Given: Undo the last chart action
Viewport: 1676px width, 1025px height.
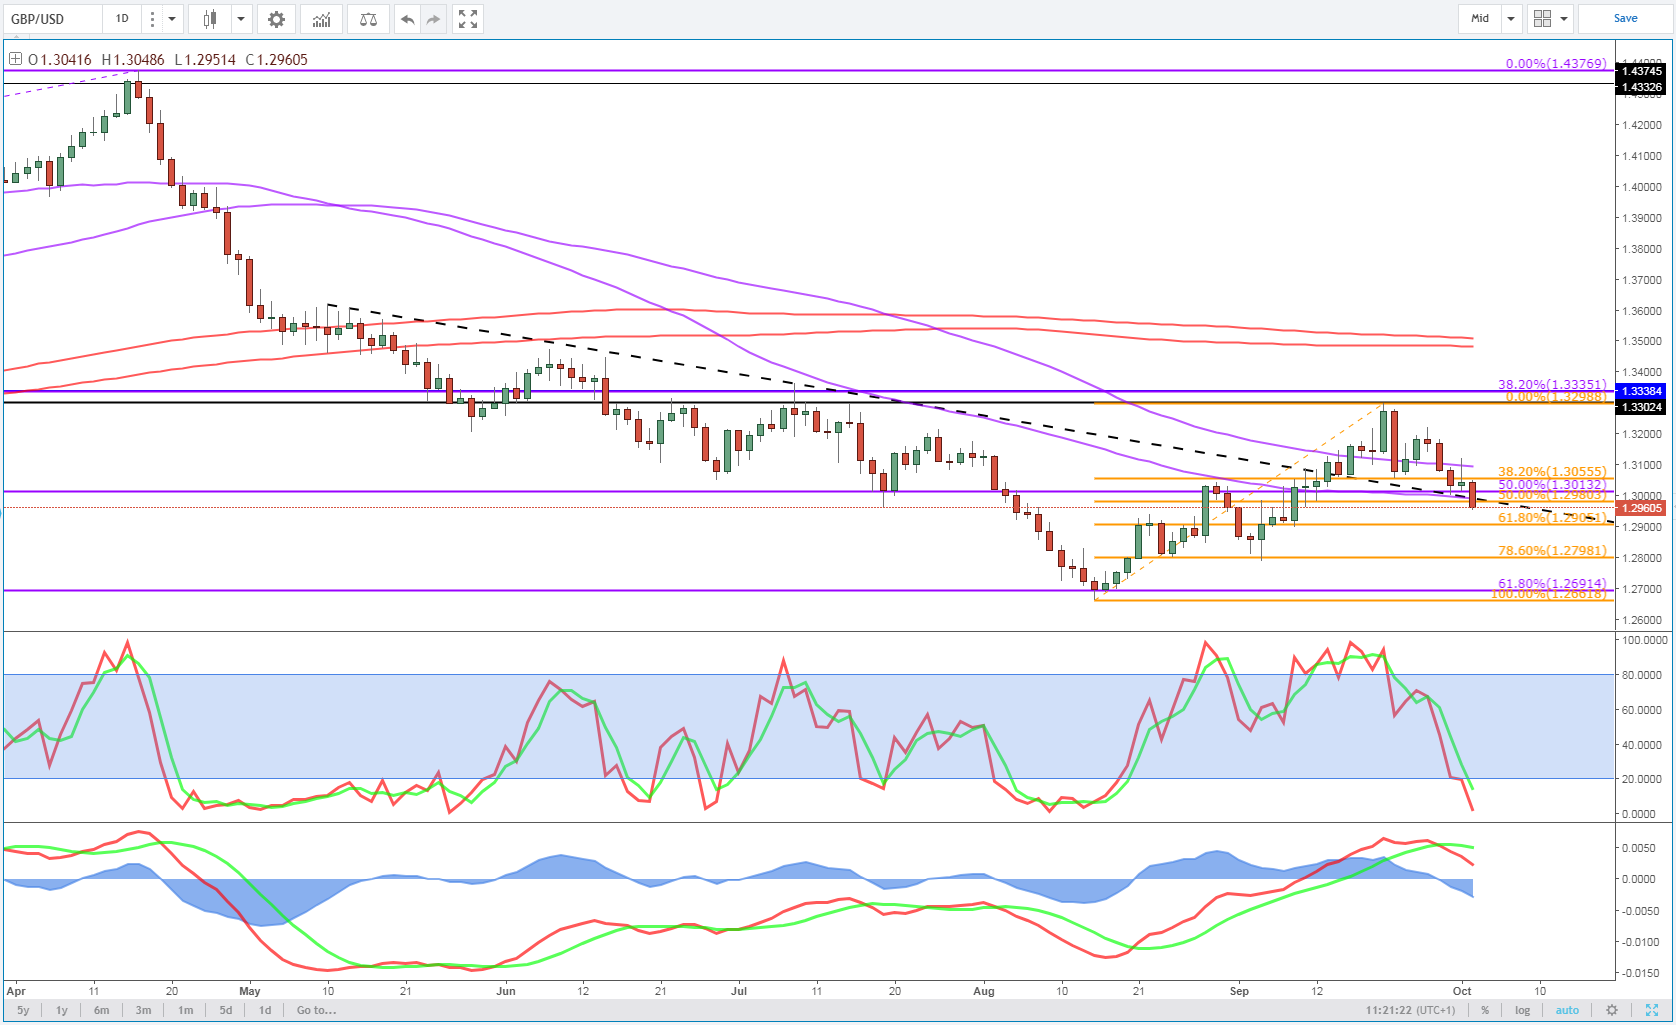Looking at the screenshot, I should point(407,19).
